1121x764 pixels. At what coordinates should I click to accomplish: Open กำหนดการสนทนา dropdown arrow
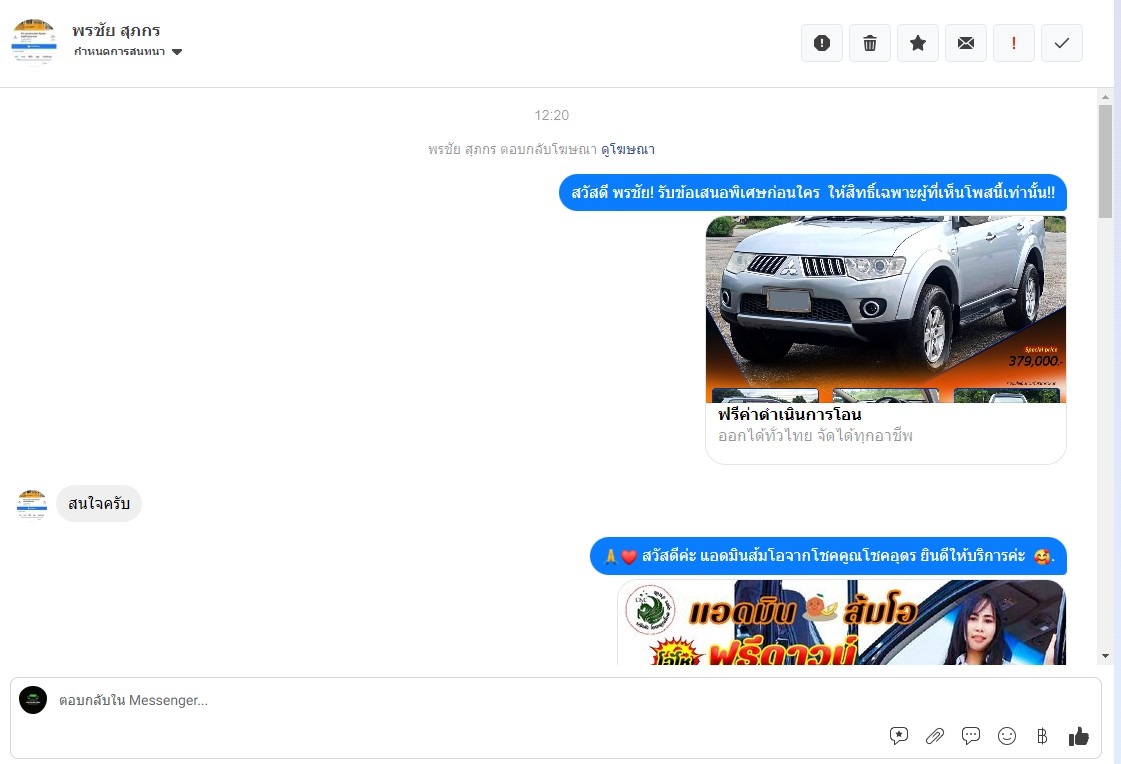pyautogui.click(x=177, y=51)
